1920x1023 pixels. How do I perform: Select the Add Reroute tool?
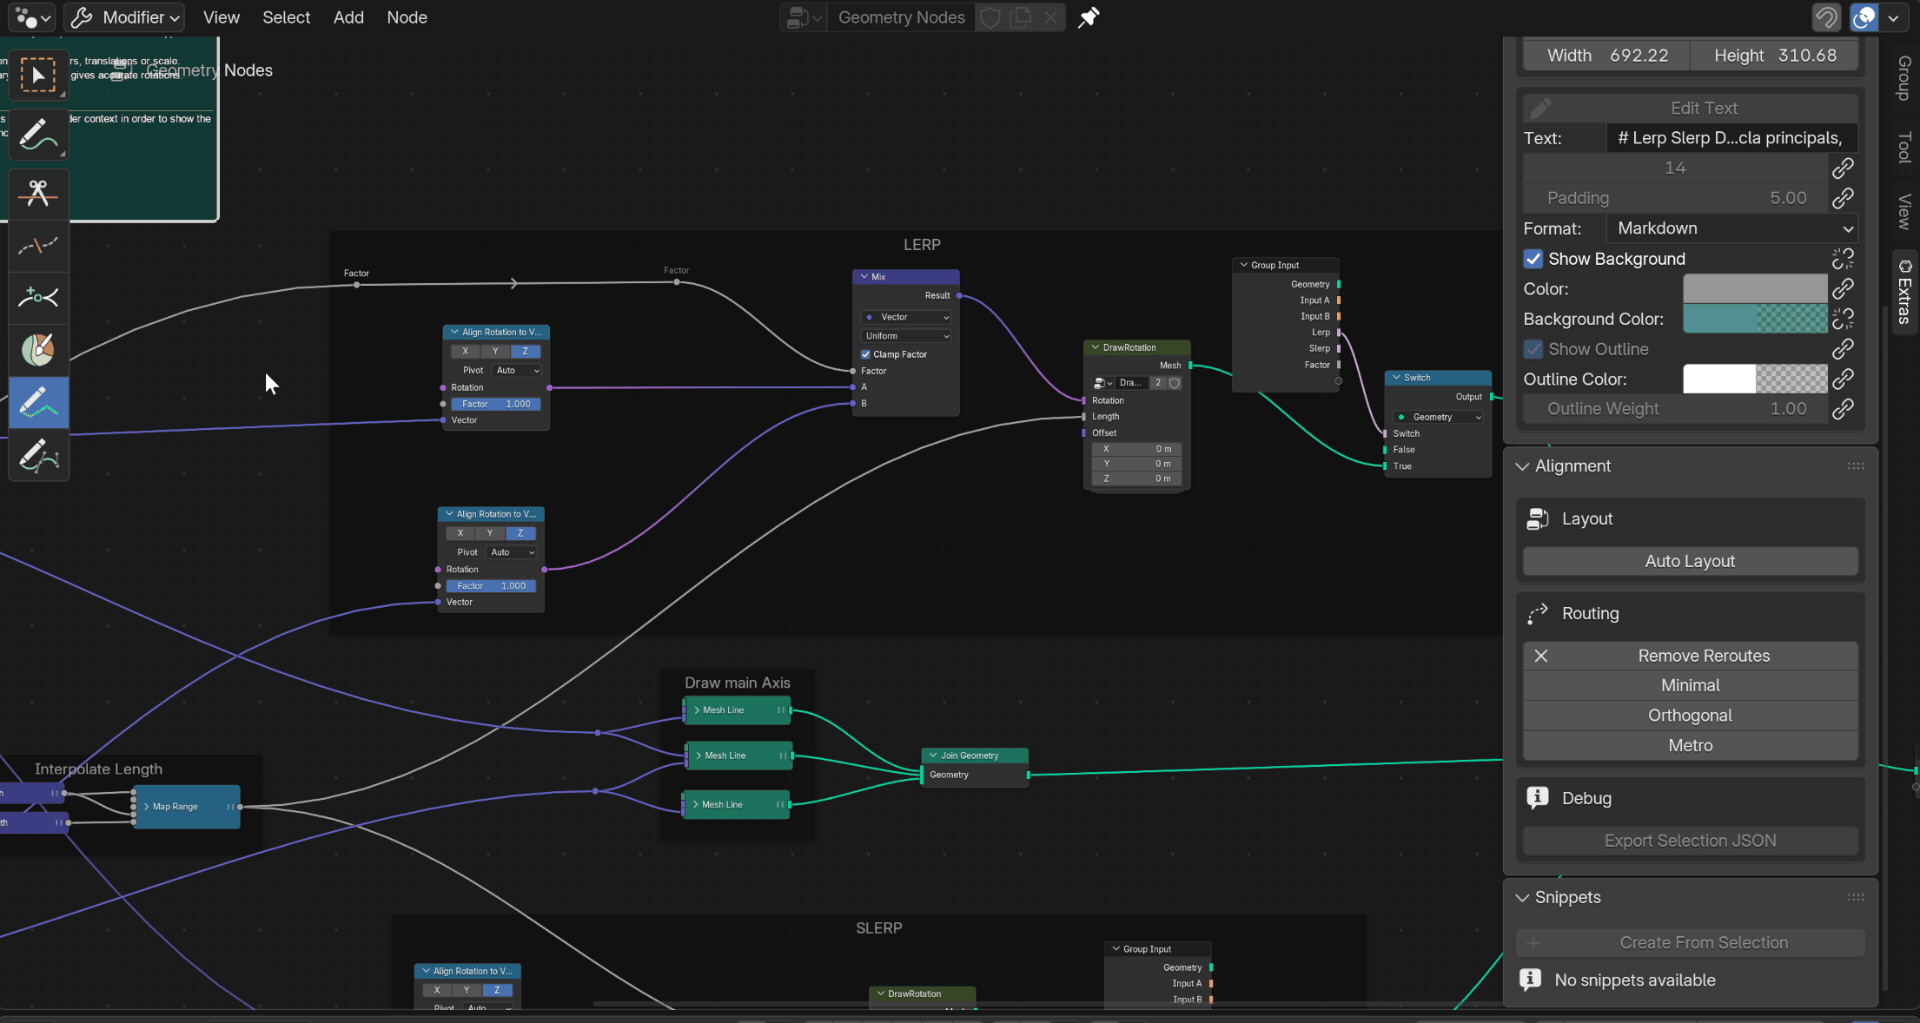tap(38, 297)
